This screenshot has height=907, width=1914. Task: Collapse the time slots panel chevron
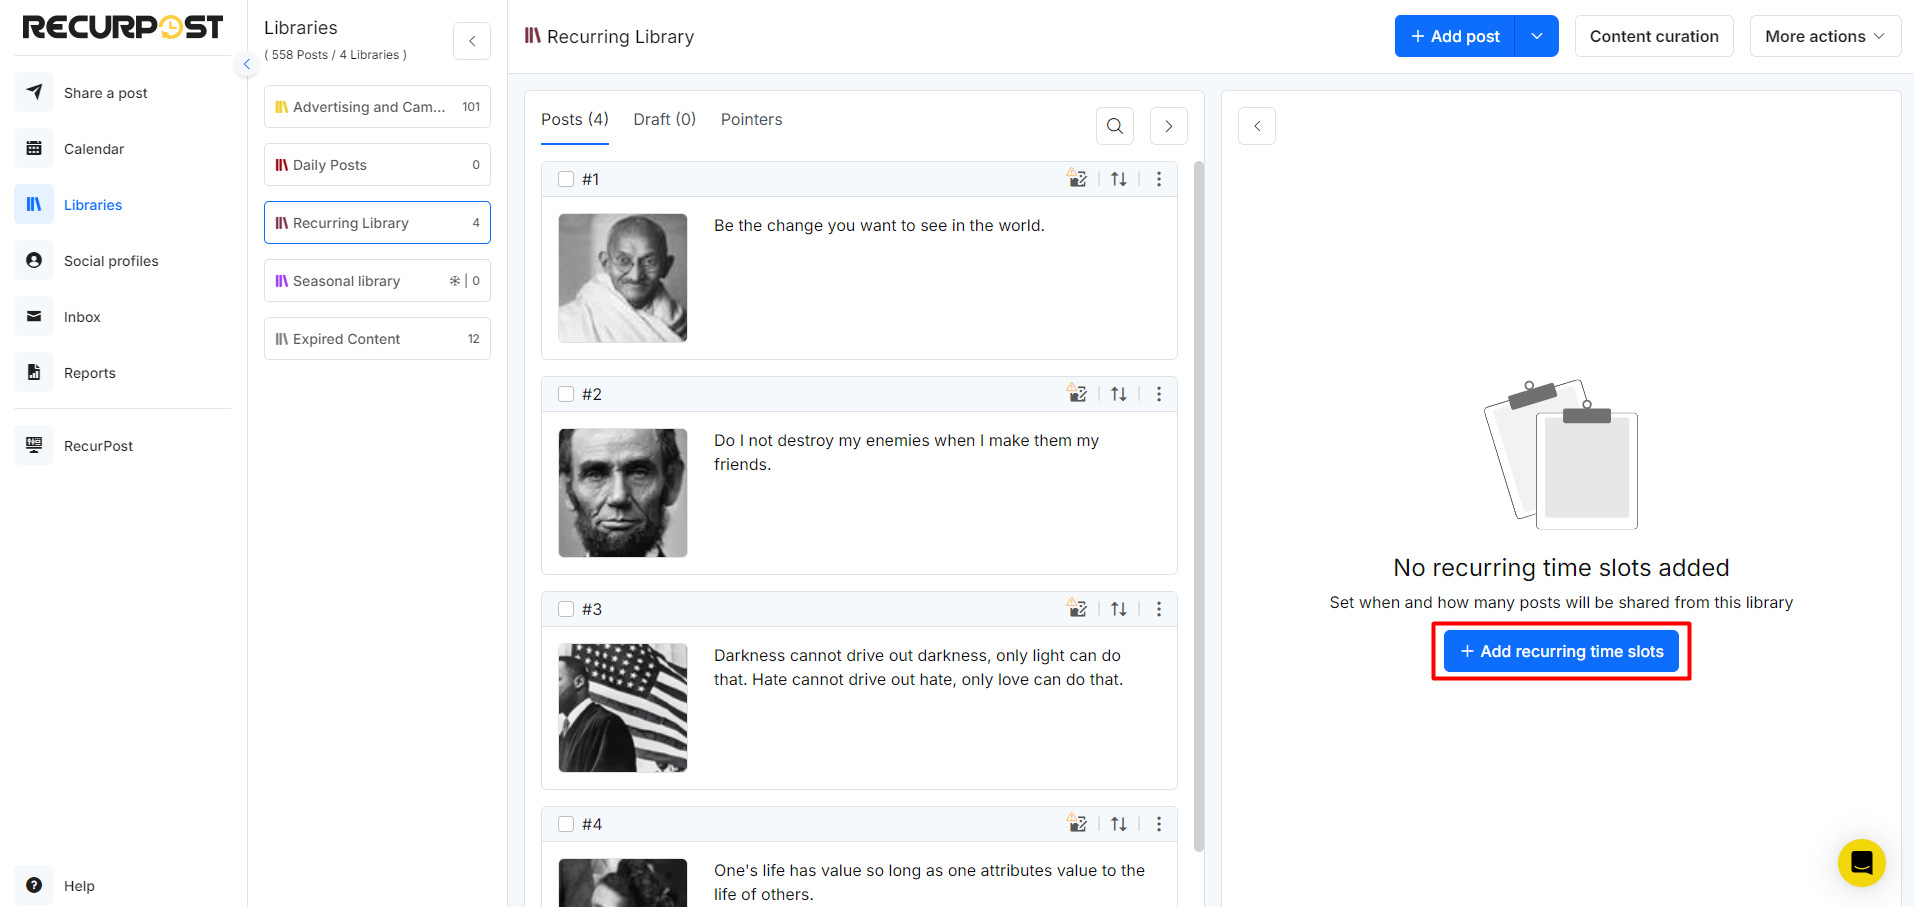click(1257, 126)
